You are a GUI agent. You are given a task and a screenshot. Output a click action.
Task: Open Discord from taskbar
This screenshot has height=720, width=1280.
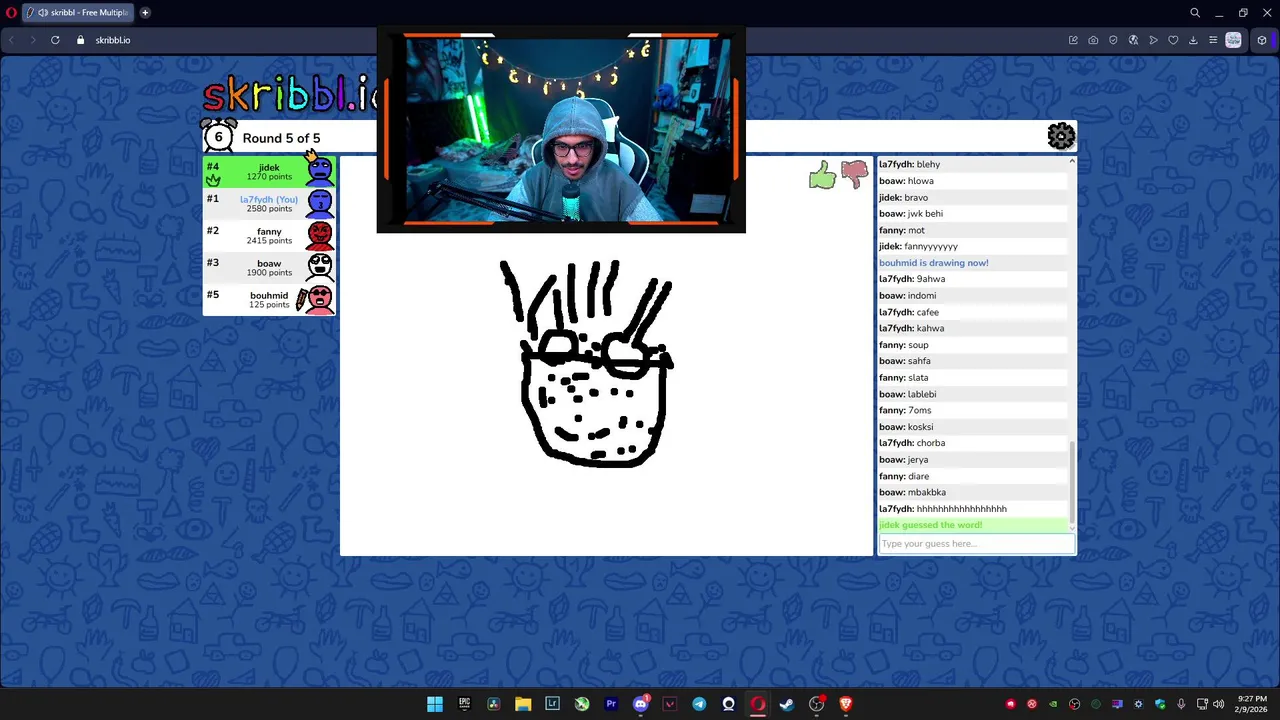[641, 704]
